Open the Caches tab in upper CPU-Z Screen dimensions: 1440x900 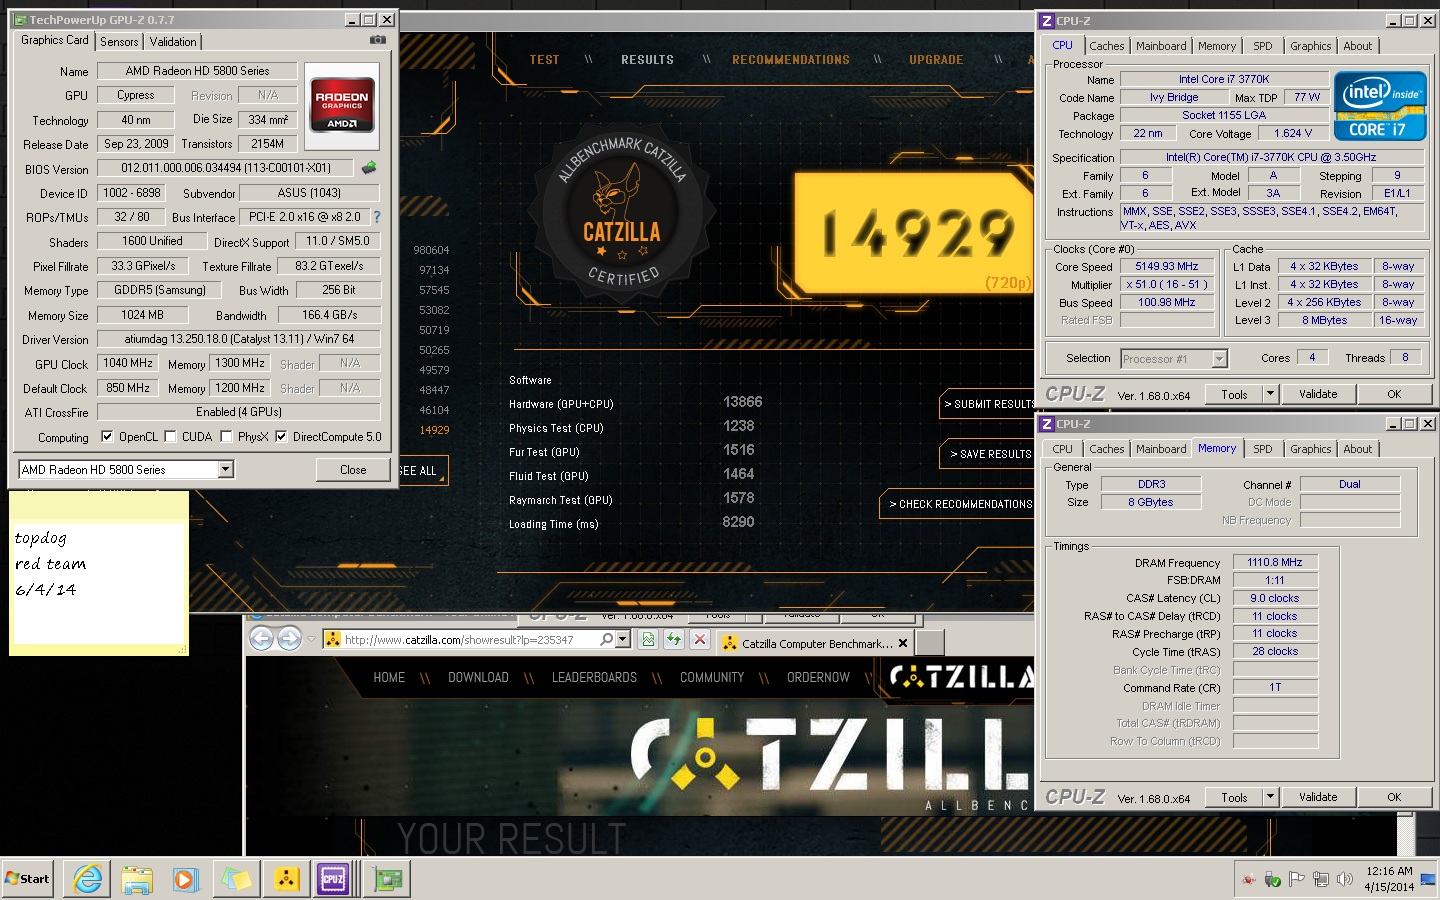point(1106,46)
